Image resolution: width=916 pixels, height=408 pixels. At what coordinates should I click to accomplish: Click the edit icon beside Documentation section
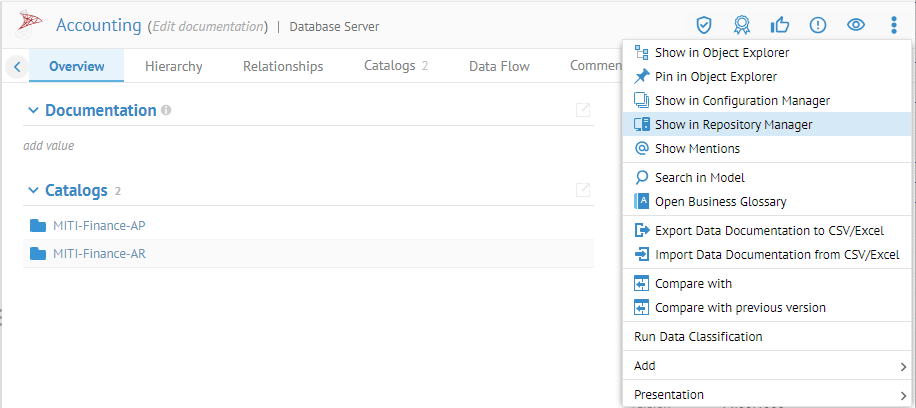tap(583, 110)
